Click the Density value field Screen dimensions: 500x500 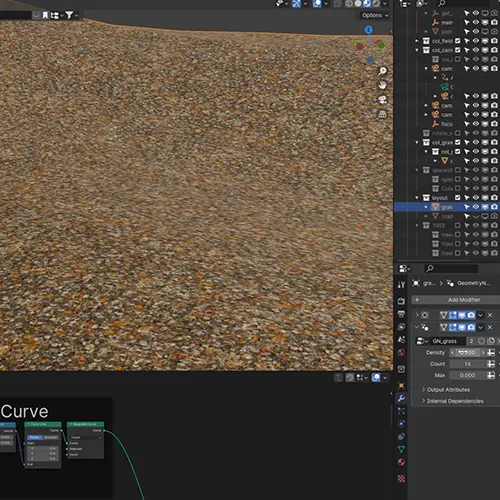point(468,352)
